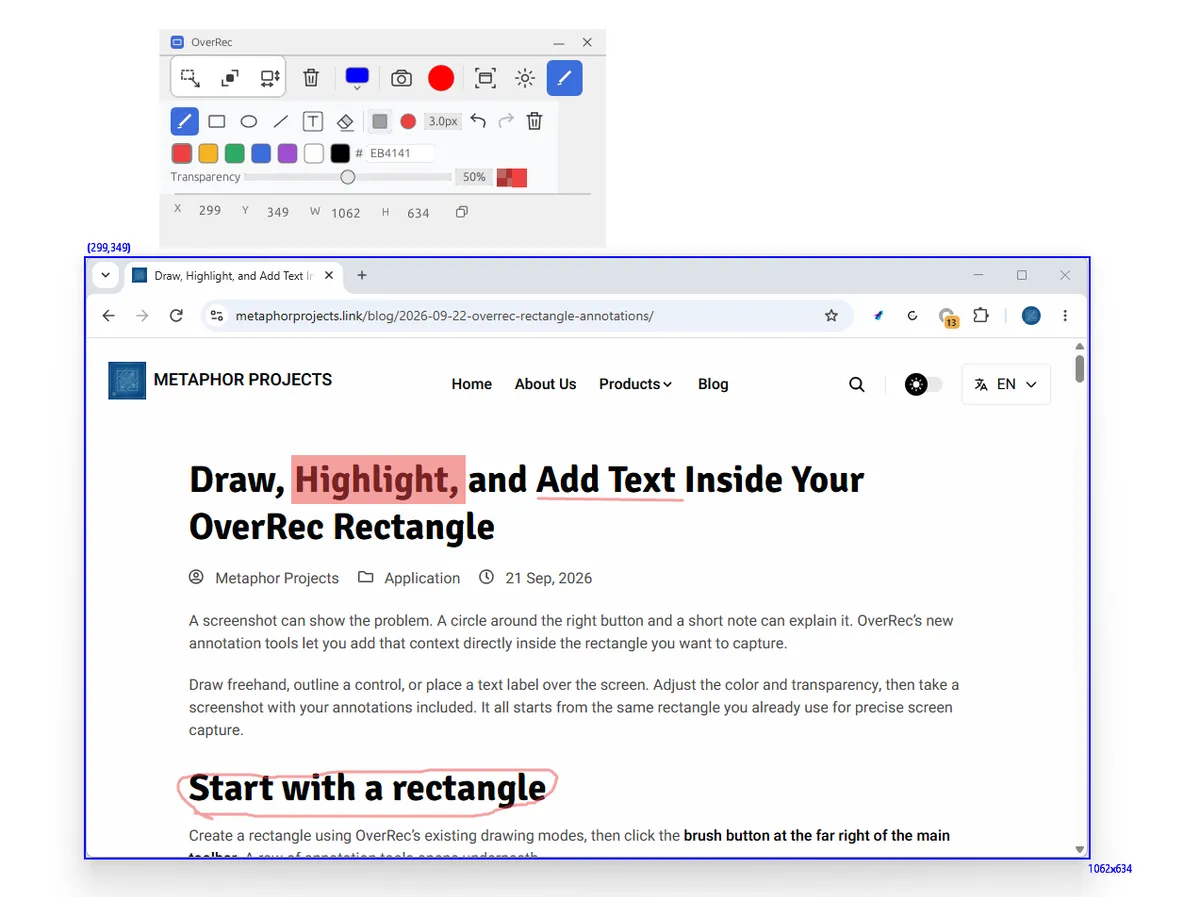Open the Chrome Extensions puzzle icon
This screenshot has width=1200, height=897.
pyautogui.click(x=981, y=316)
